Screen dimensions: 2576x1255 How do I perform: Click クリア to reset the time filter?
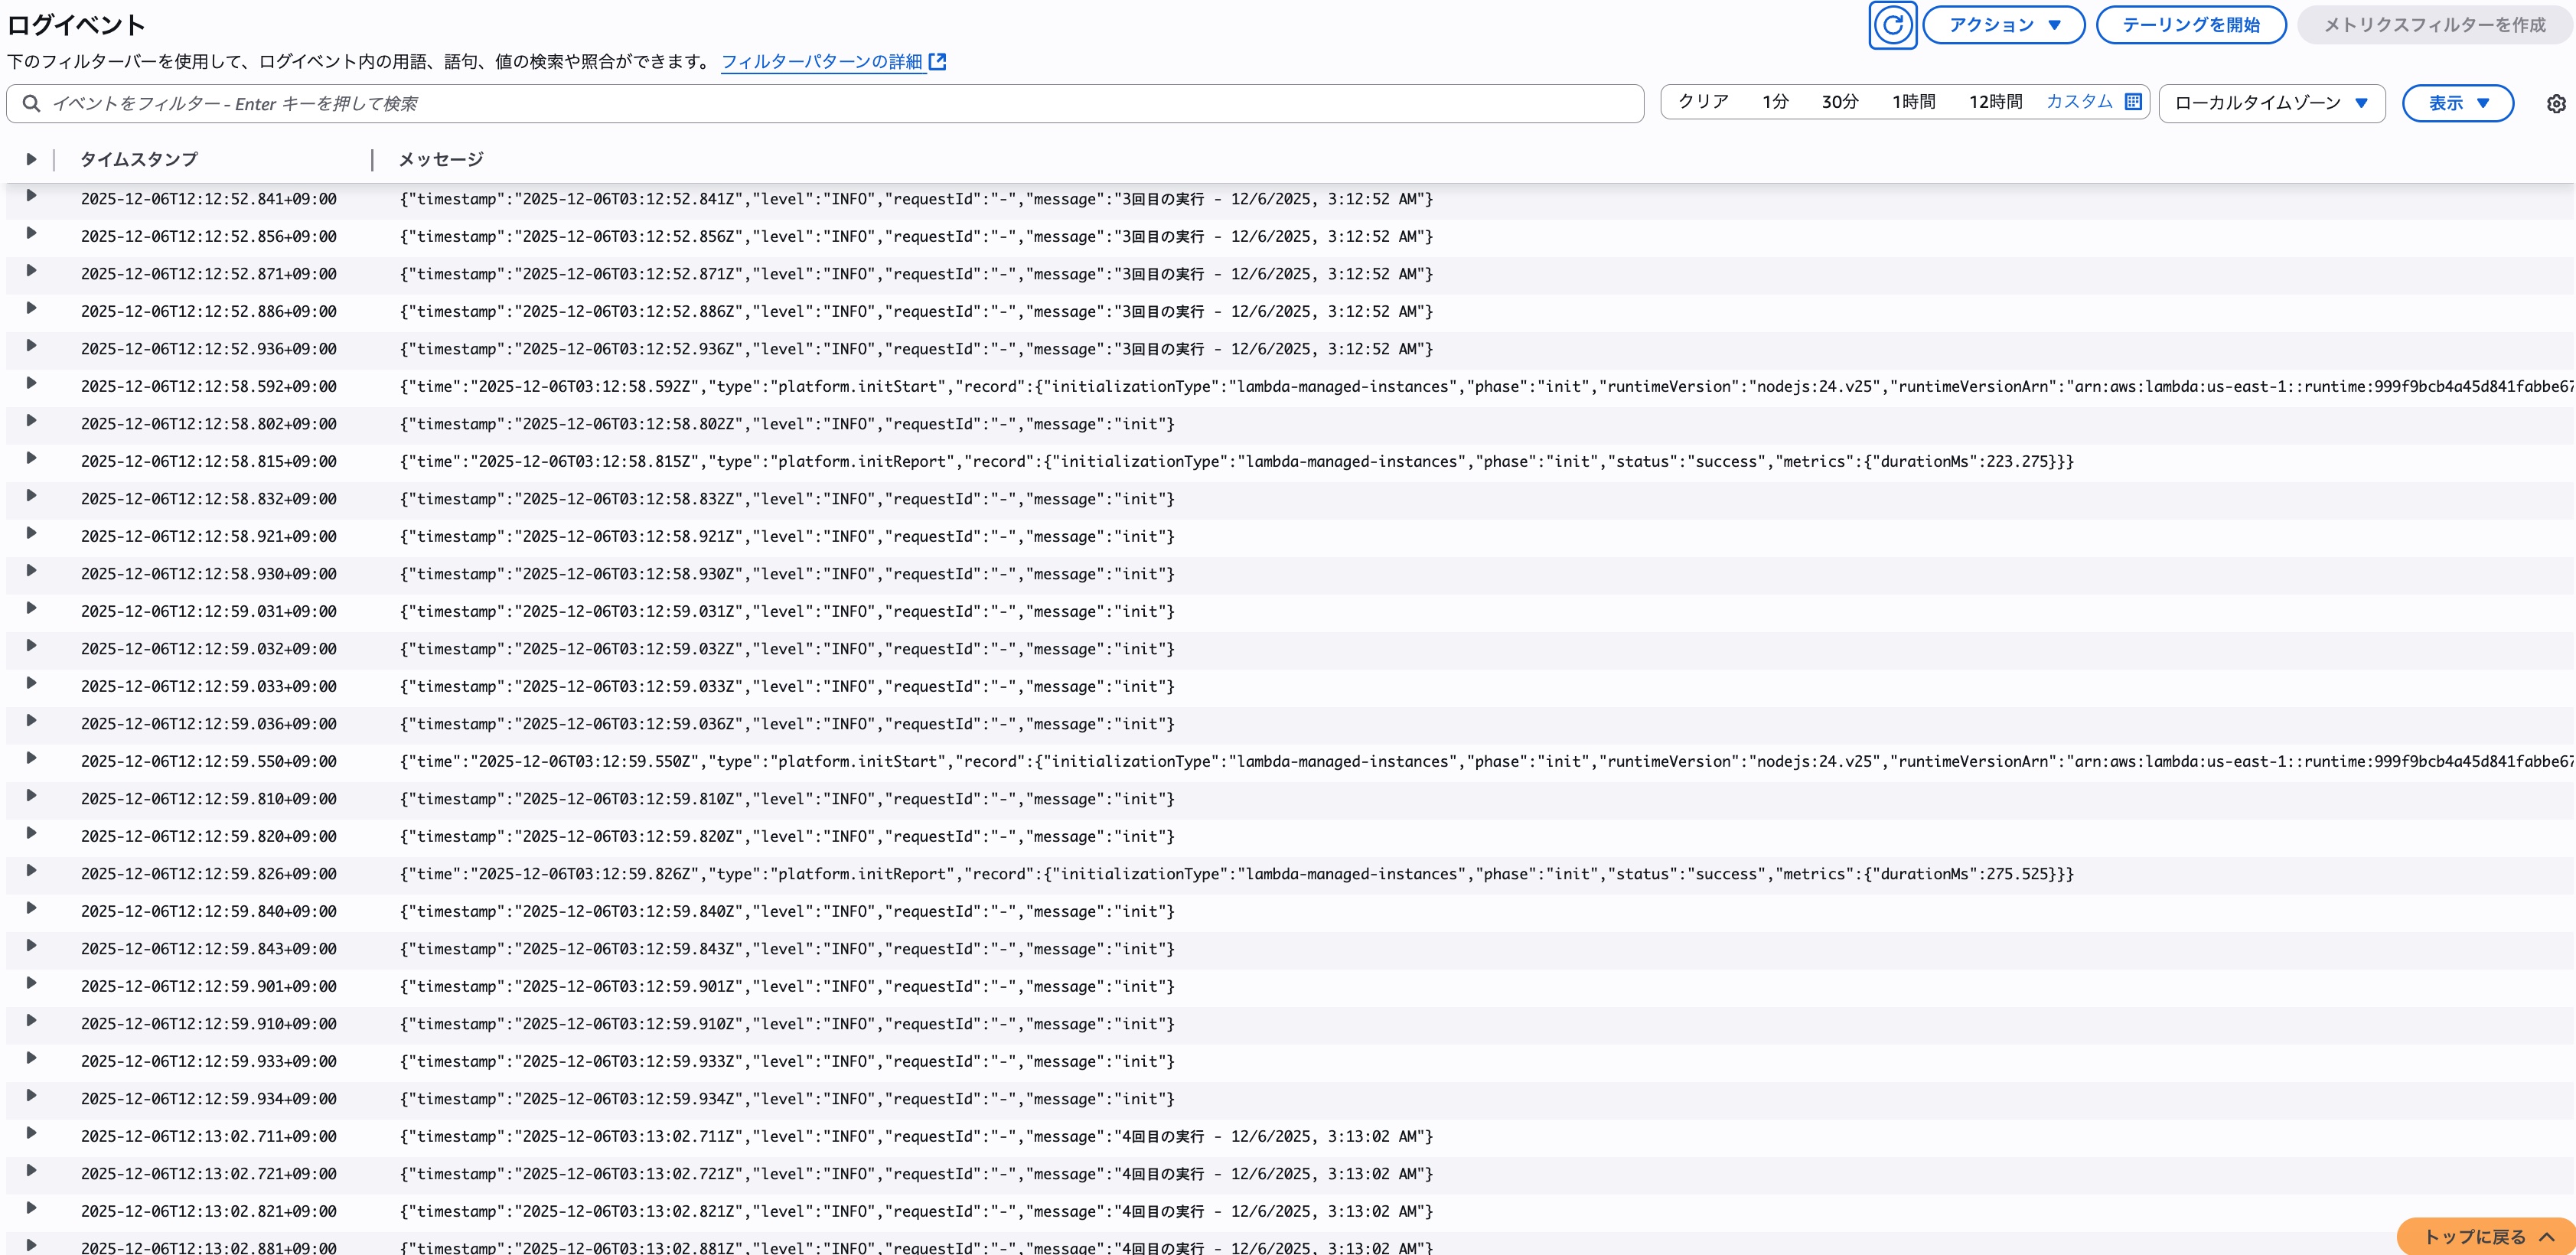pos(1703,101)
